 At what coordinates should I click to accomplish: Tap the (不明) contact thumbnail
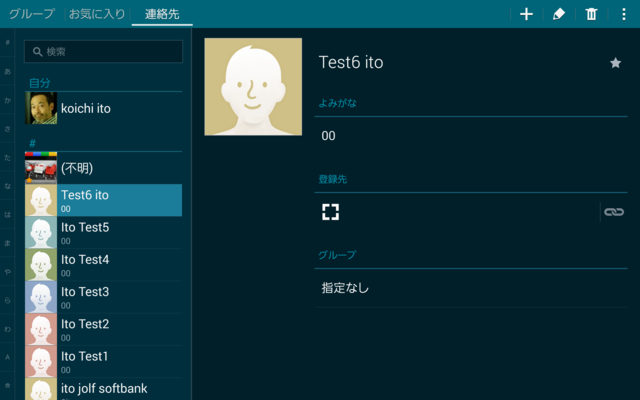(41, 168)
